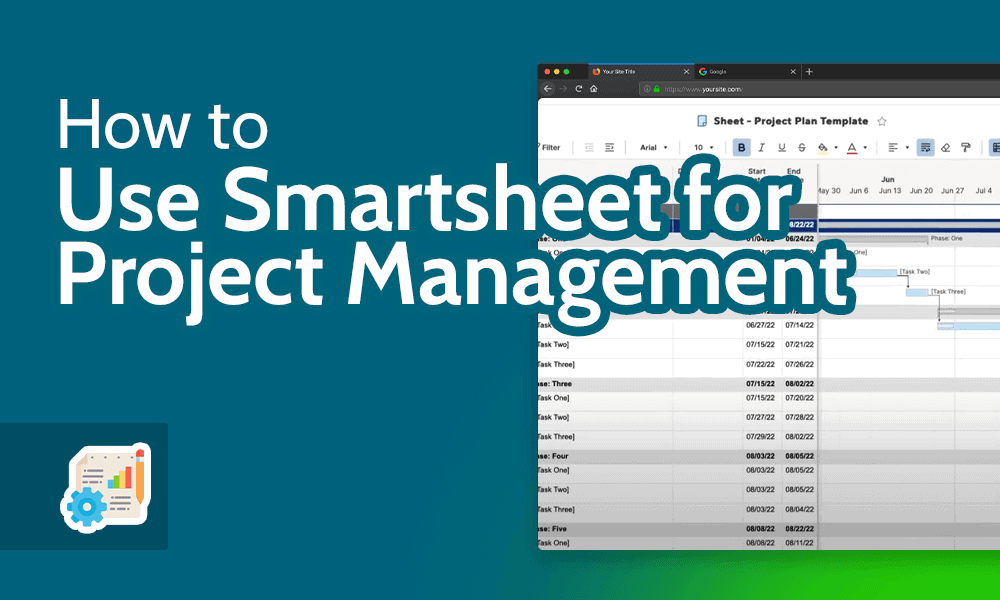Open the browser home icon
1000x600 pixels.
[594, 89]
